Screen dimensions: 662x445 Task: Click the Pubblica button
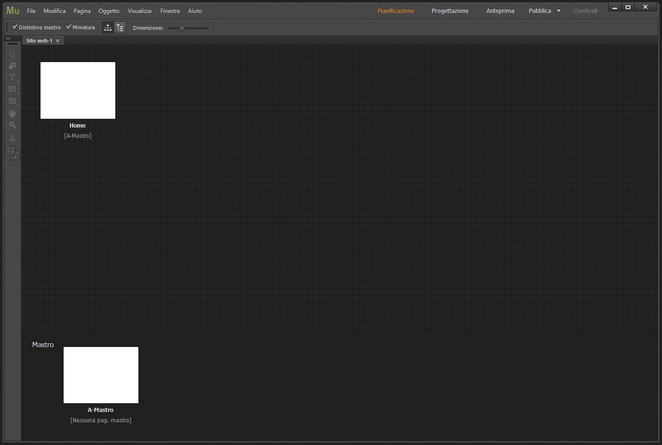point(540,11)
